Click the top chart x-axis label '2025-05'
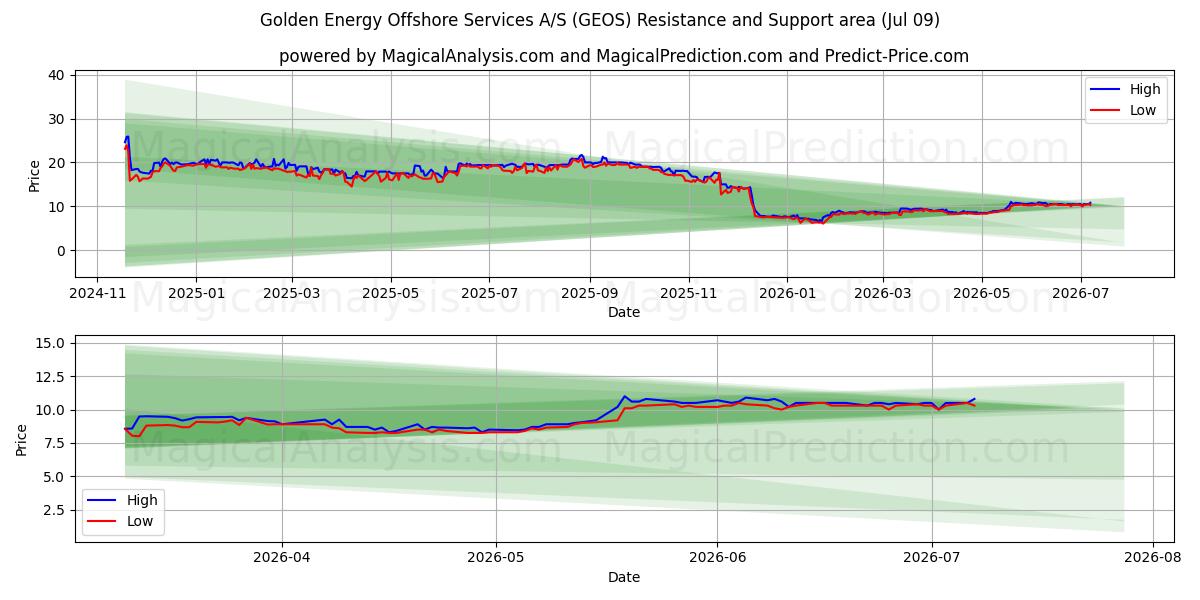 click(x=390, y=295)
